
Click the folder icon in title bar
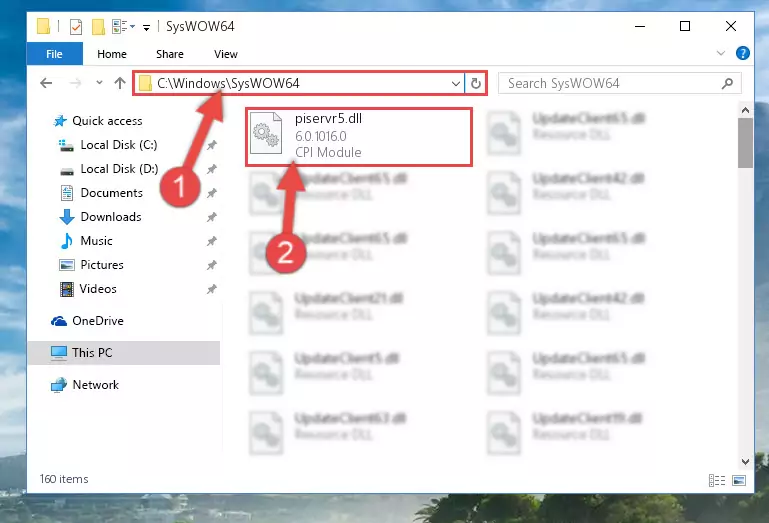(x=43, y=26)
